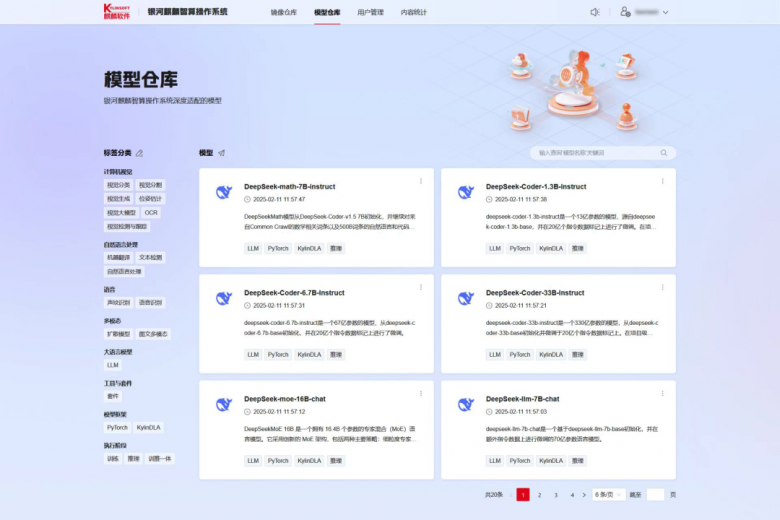Click PyTorch tag on DeepSeek-math-7B-instruct card

(x=278, y=248)
